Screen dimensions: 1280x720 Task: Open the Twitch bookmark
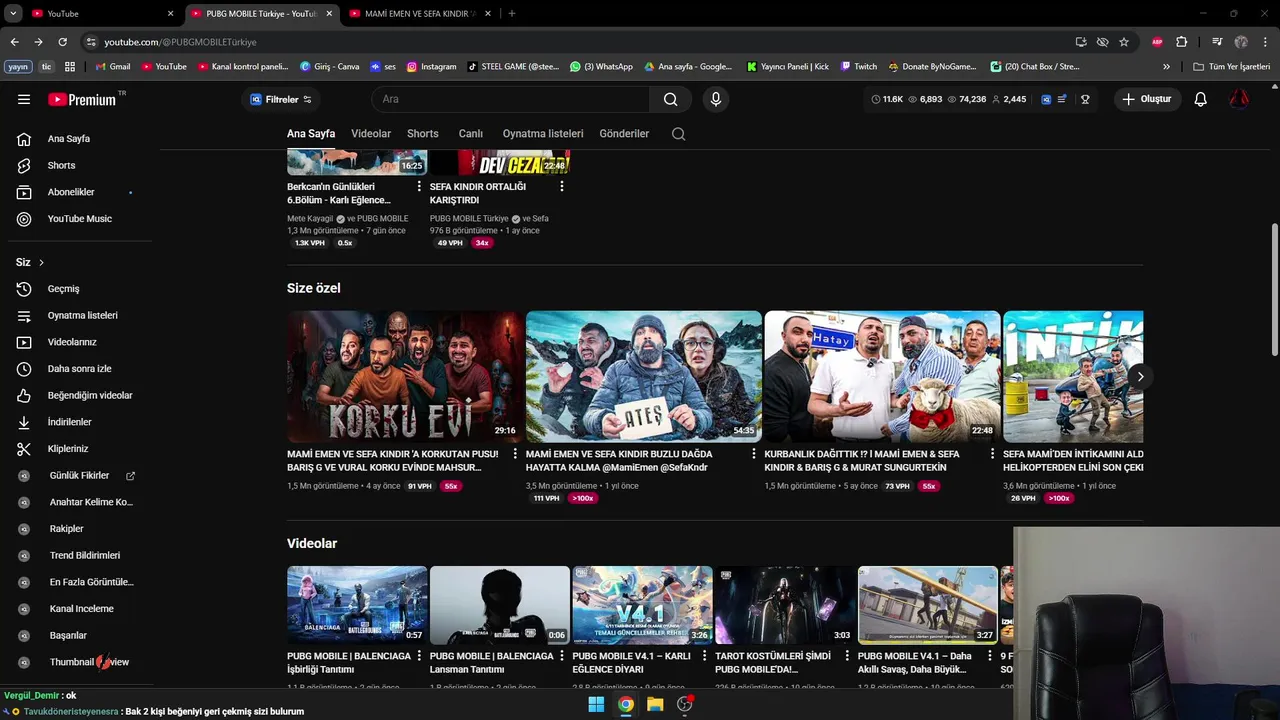(859, 67)
